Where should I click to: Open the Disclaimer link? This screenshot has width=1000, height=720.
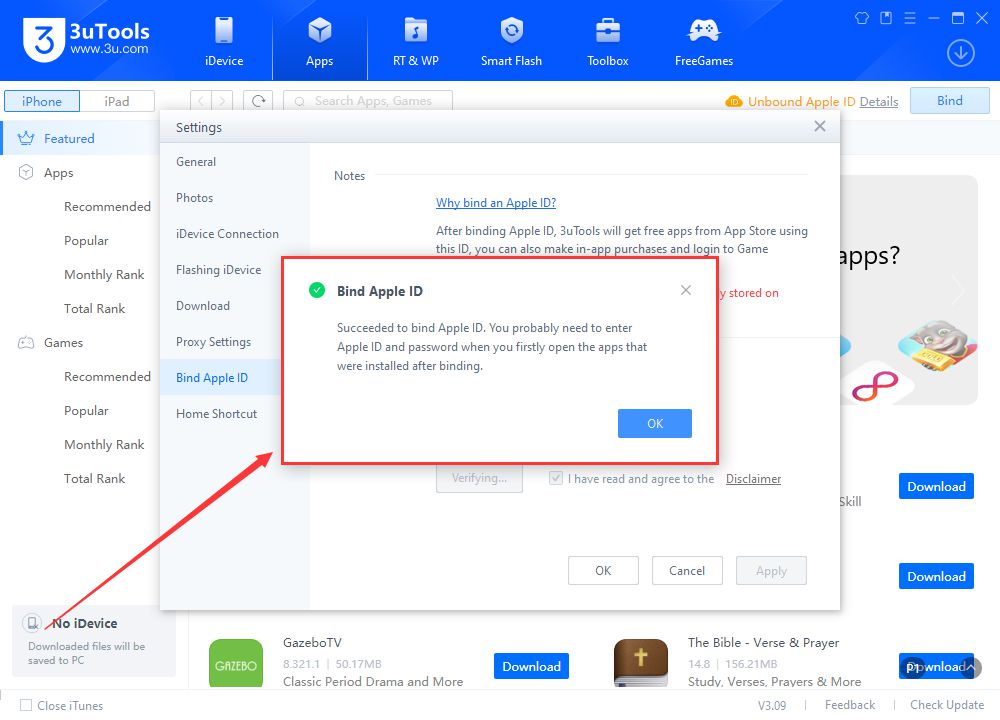[x=753, y=479]
